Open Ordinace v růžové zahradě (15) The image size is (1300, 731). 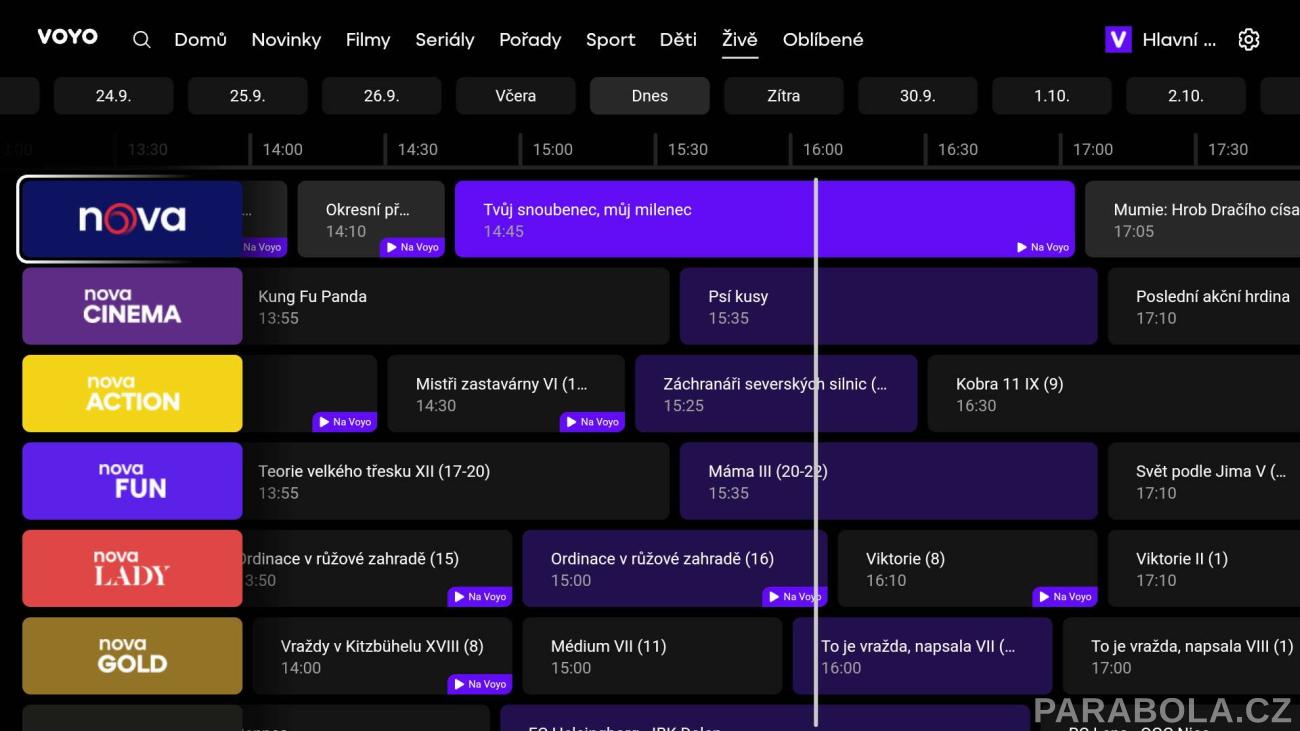click(x=377, y=569)
